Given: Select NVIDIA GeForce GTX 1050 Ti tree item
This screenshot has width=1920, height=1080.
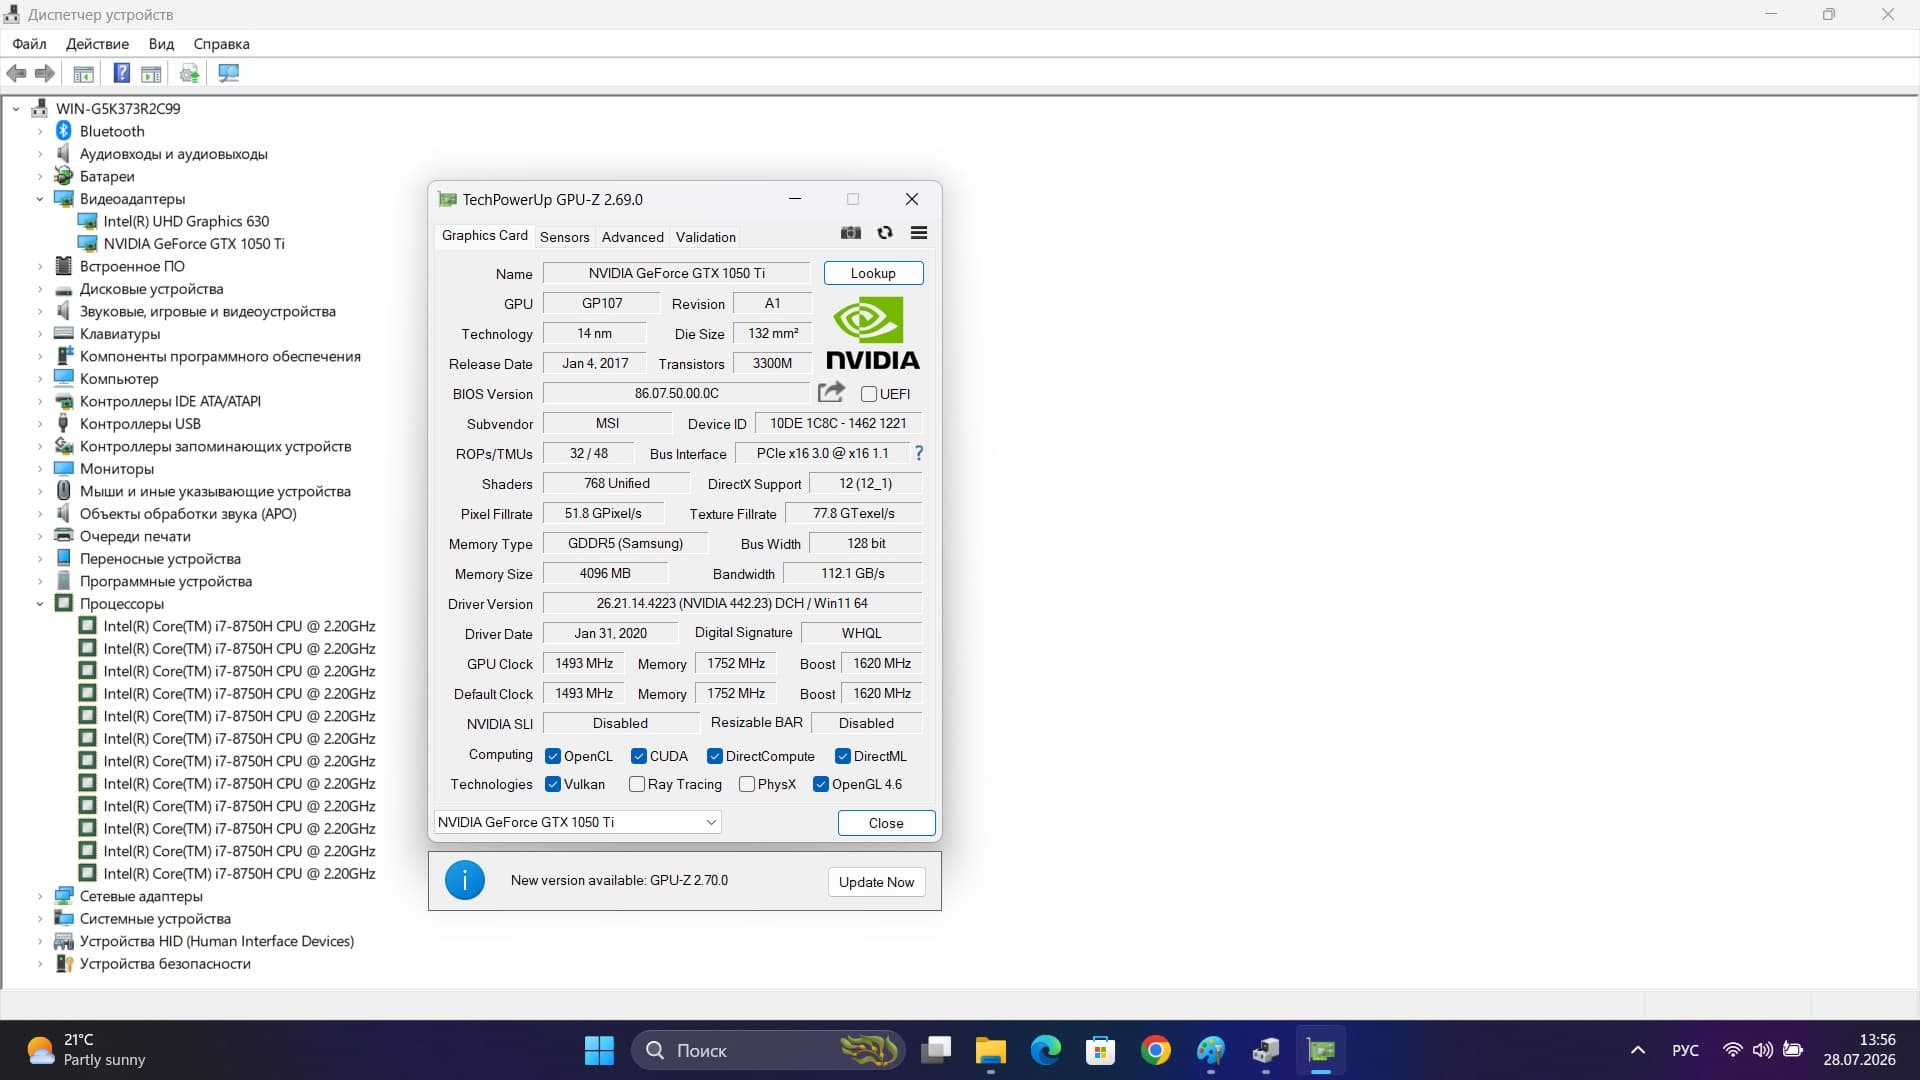Looking at the screenshot, I should coord(194,244).
